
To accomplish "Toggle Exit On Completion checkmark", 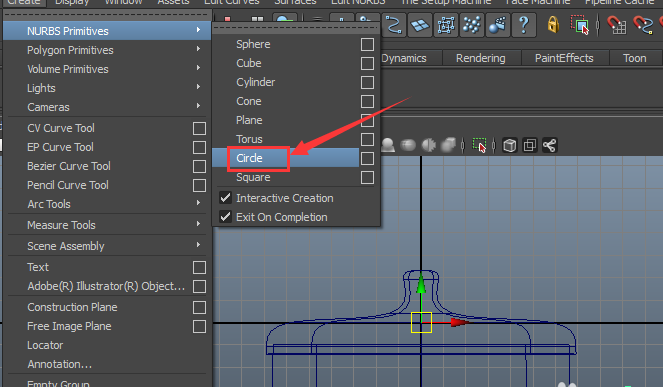I will point(225,217).
